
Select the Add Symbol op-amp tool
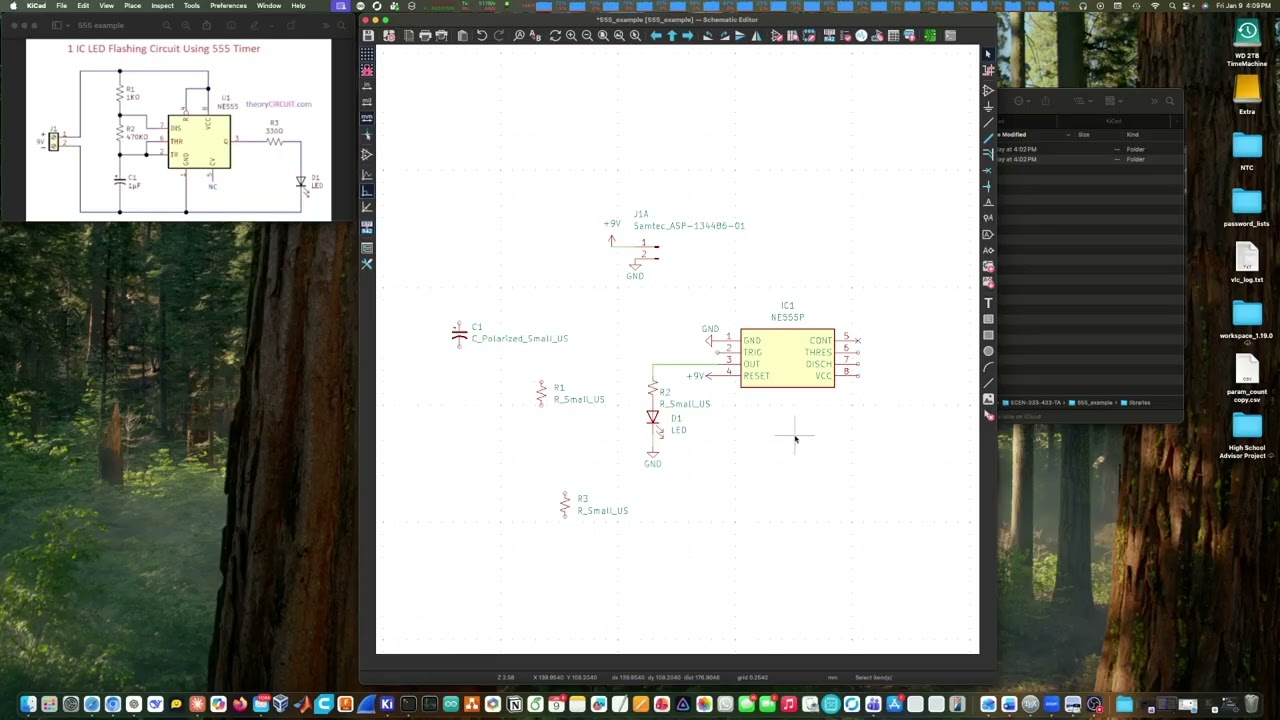pos(988,91)
